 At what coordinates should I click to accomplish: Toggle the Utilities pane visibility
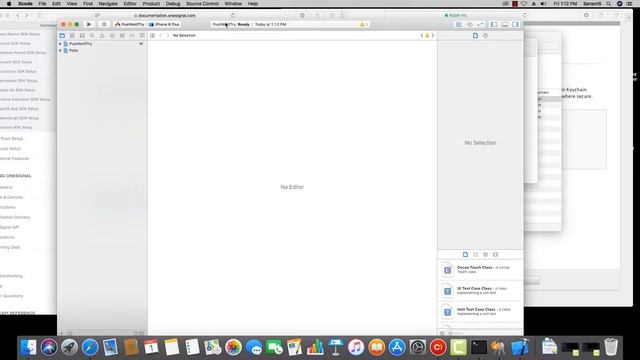[515, 24]
